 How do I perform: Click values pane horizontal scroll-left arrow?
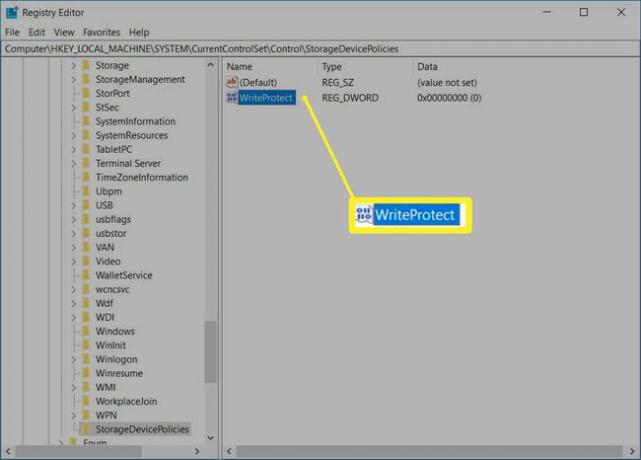229,451
